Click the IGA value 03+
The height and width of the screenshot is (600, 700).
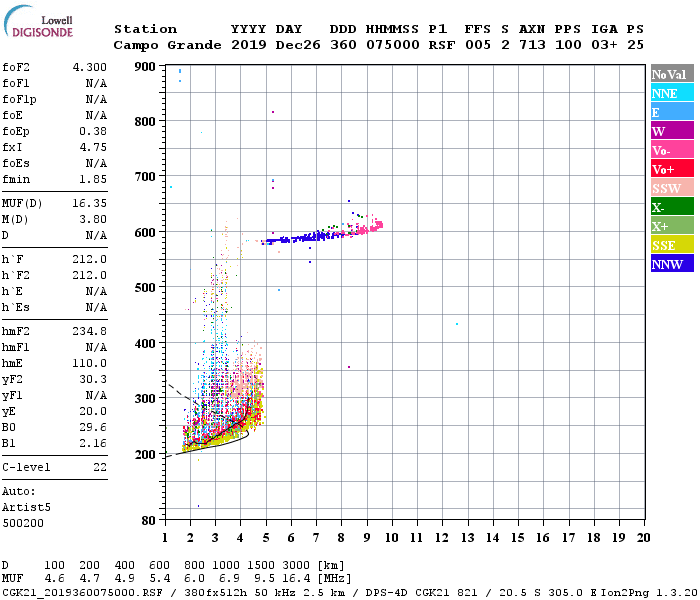(604, 45)
